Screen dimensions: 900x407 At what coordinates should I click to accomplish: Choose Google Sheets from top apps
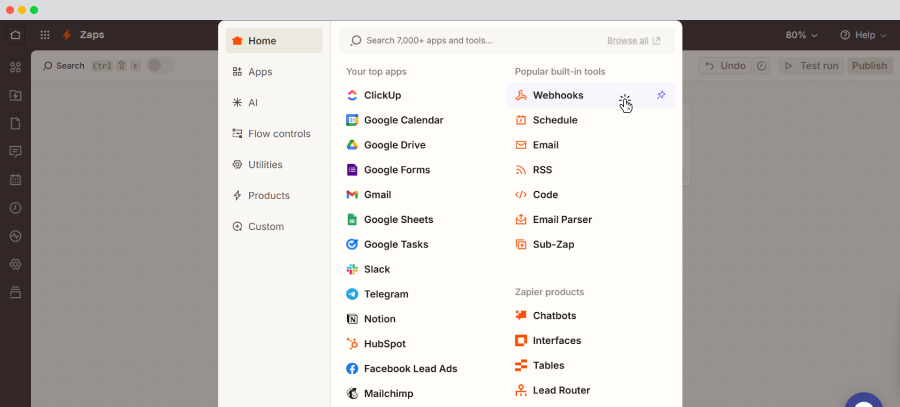pos(397,219)
